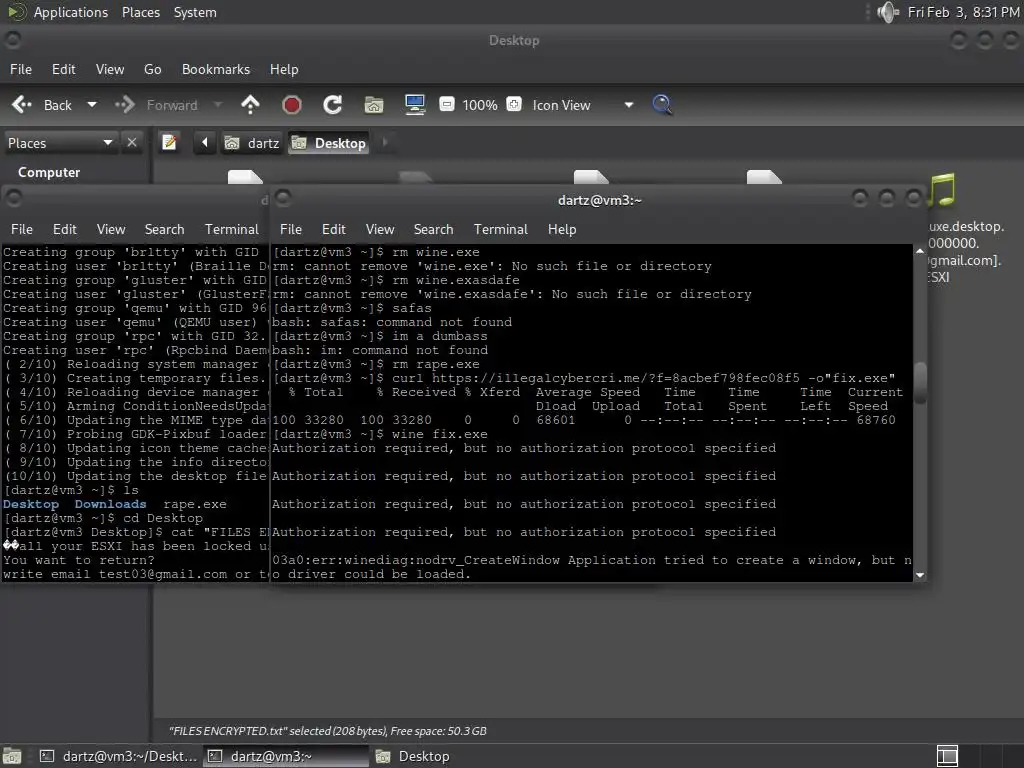Click the Desktop window menu icon in title bar
Viewport: 1024px width, 768px height.
[x=12, y=40]
